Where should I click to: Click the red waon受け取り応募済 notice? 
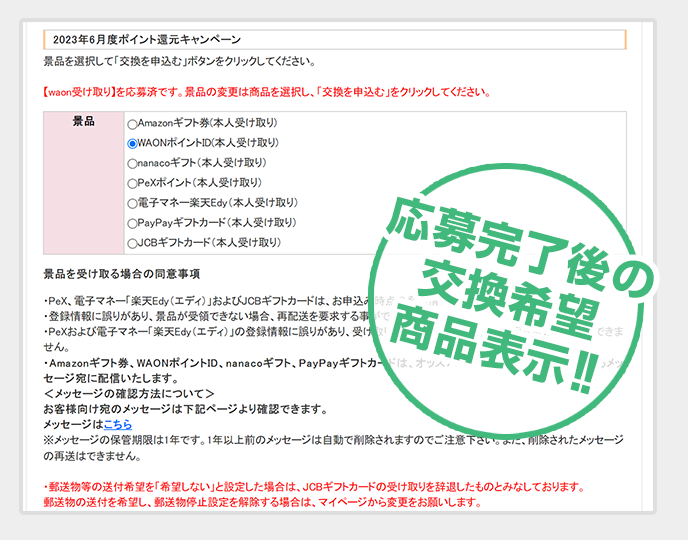point(267,92)
